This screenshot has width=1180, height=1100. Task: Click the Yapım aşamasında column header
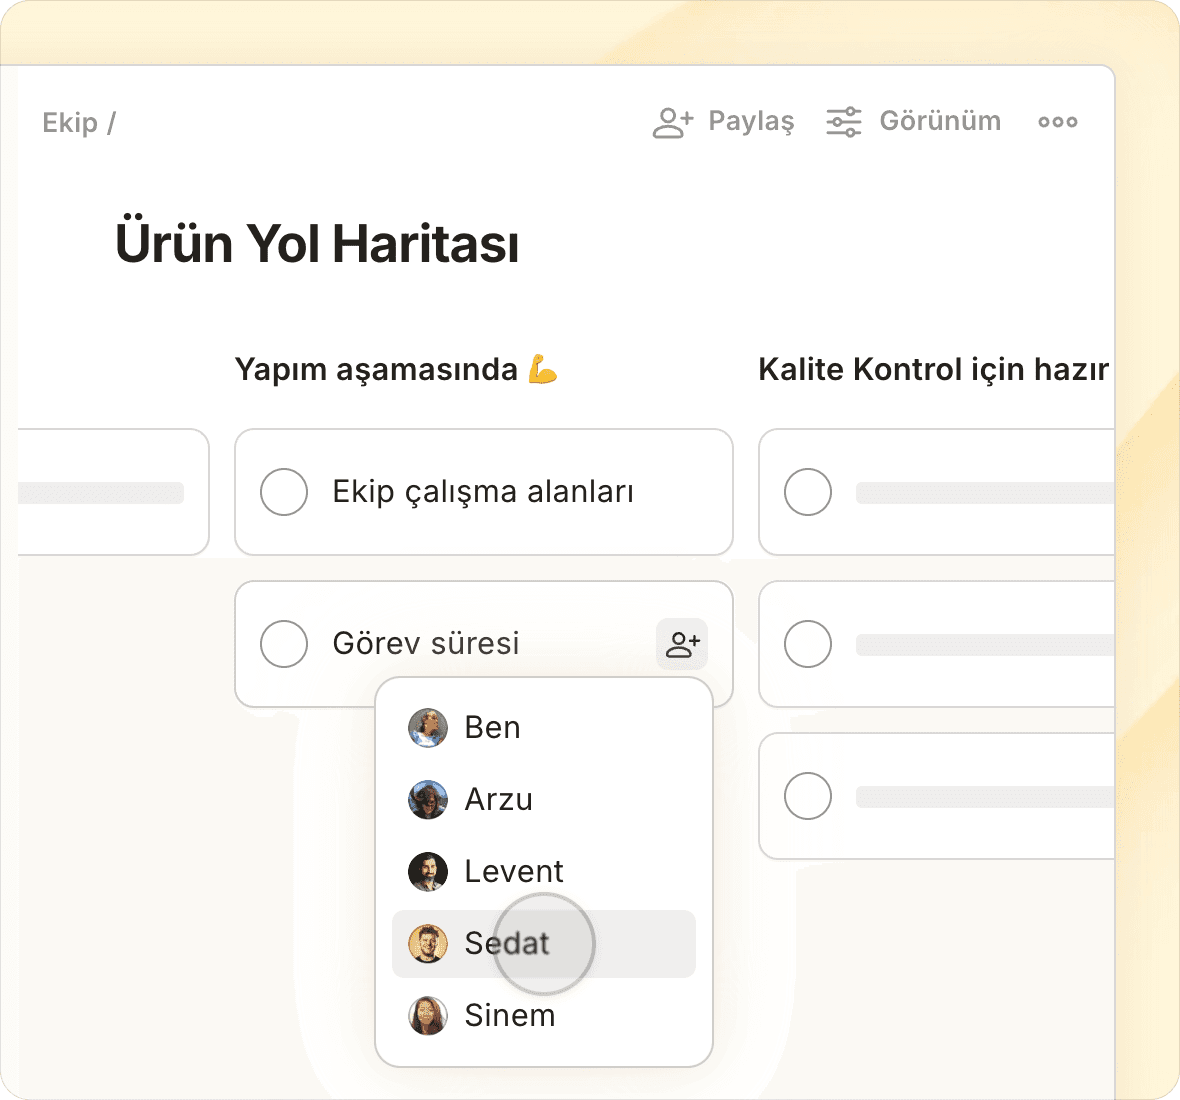376,370
